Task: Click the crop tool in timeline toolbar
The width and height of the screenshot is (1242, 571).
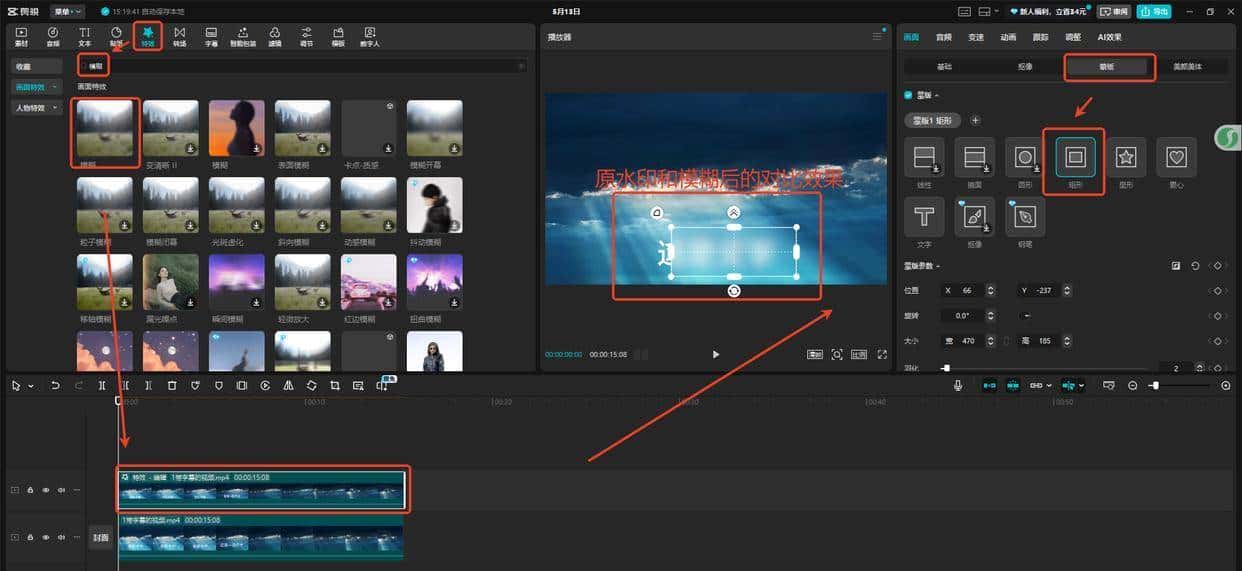Action: [x=334, y=385]
